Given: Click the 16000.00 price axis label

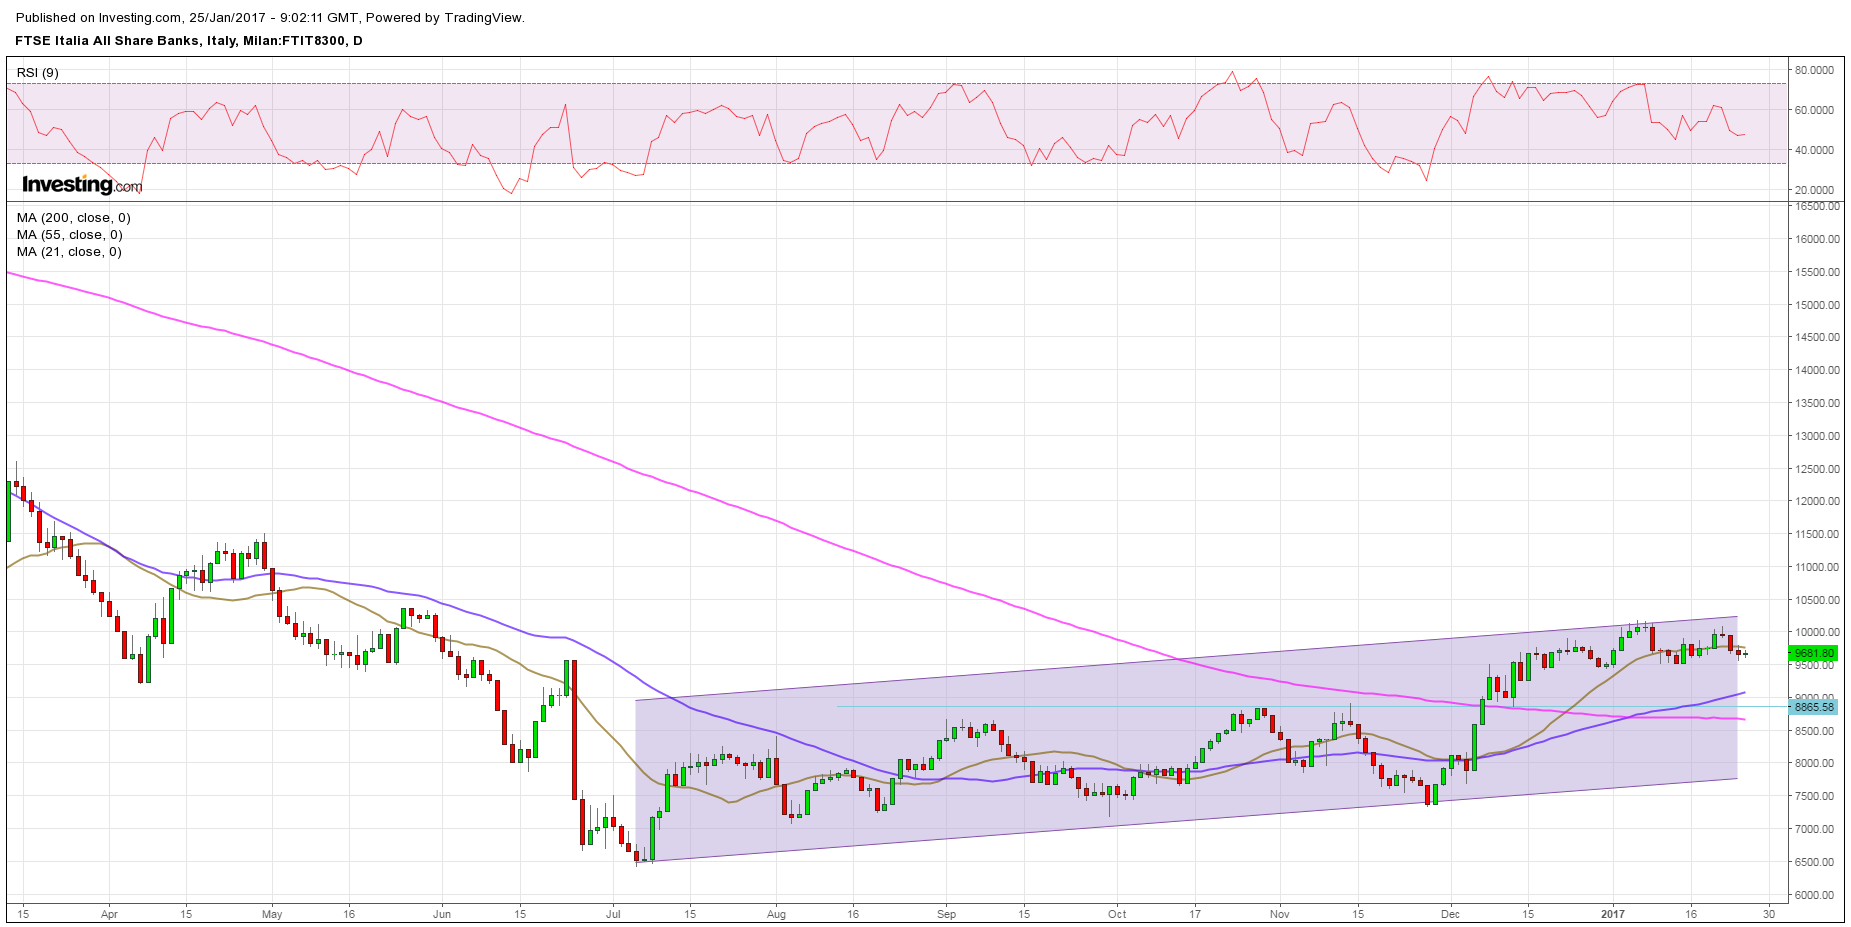Looking at the screenshot, I should click(1817, 239).
